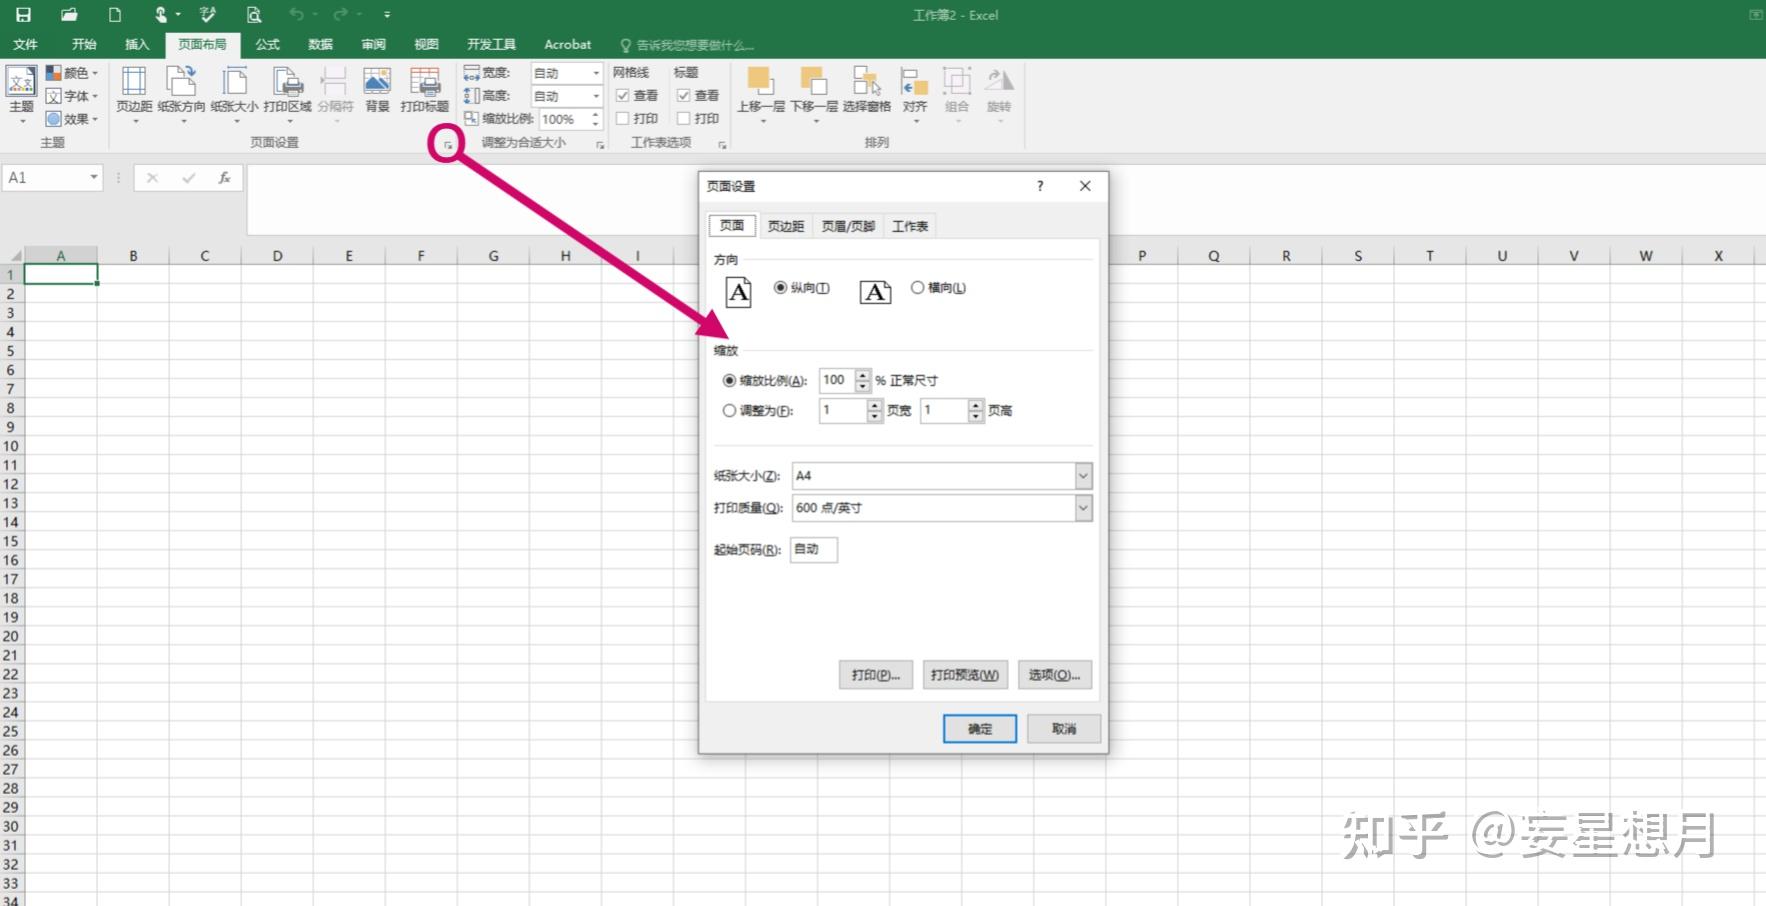Switch to the 页眉/页脚 tab in dialog

tap(848, 226)
